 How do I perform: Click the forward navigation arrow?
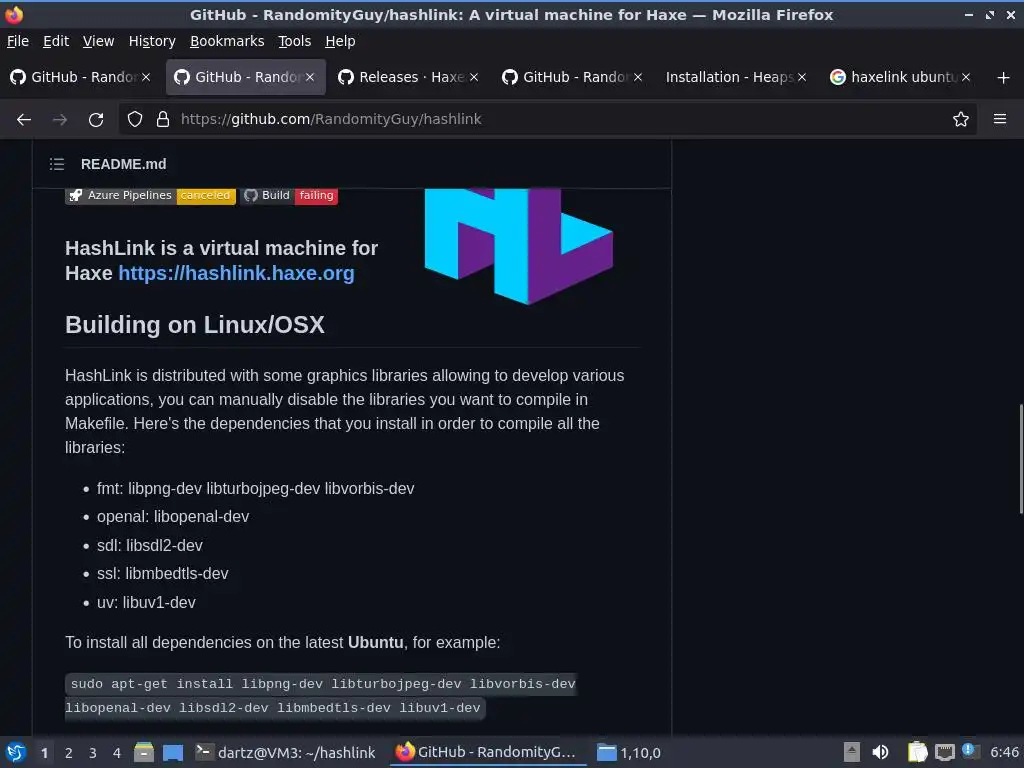coord(59,120)
